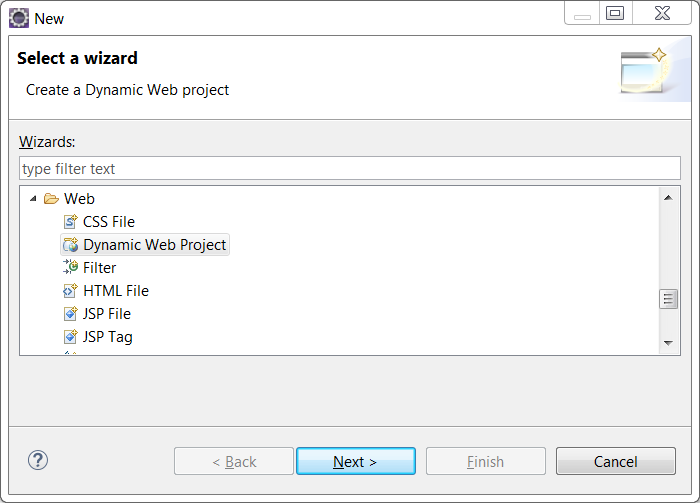Collapse the Web tree category
The height and width of the screenshot is (503, 700).
(x=33, y=199)
